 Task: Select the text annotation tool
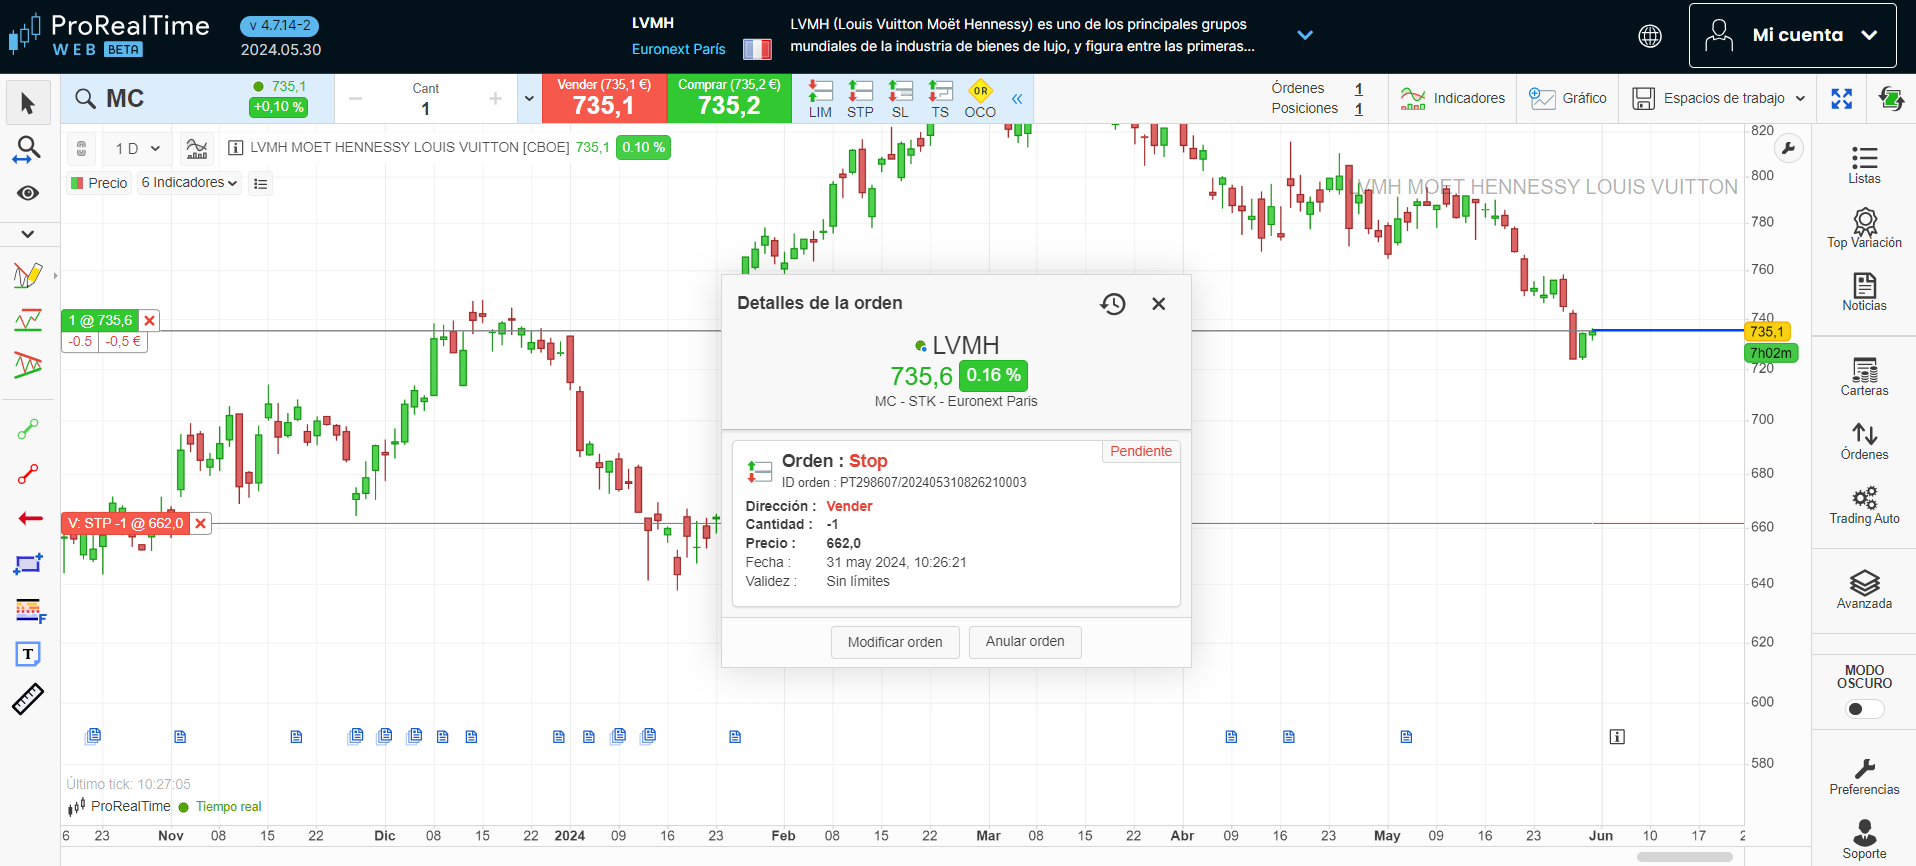click(x=28, y=654)
